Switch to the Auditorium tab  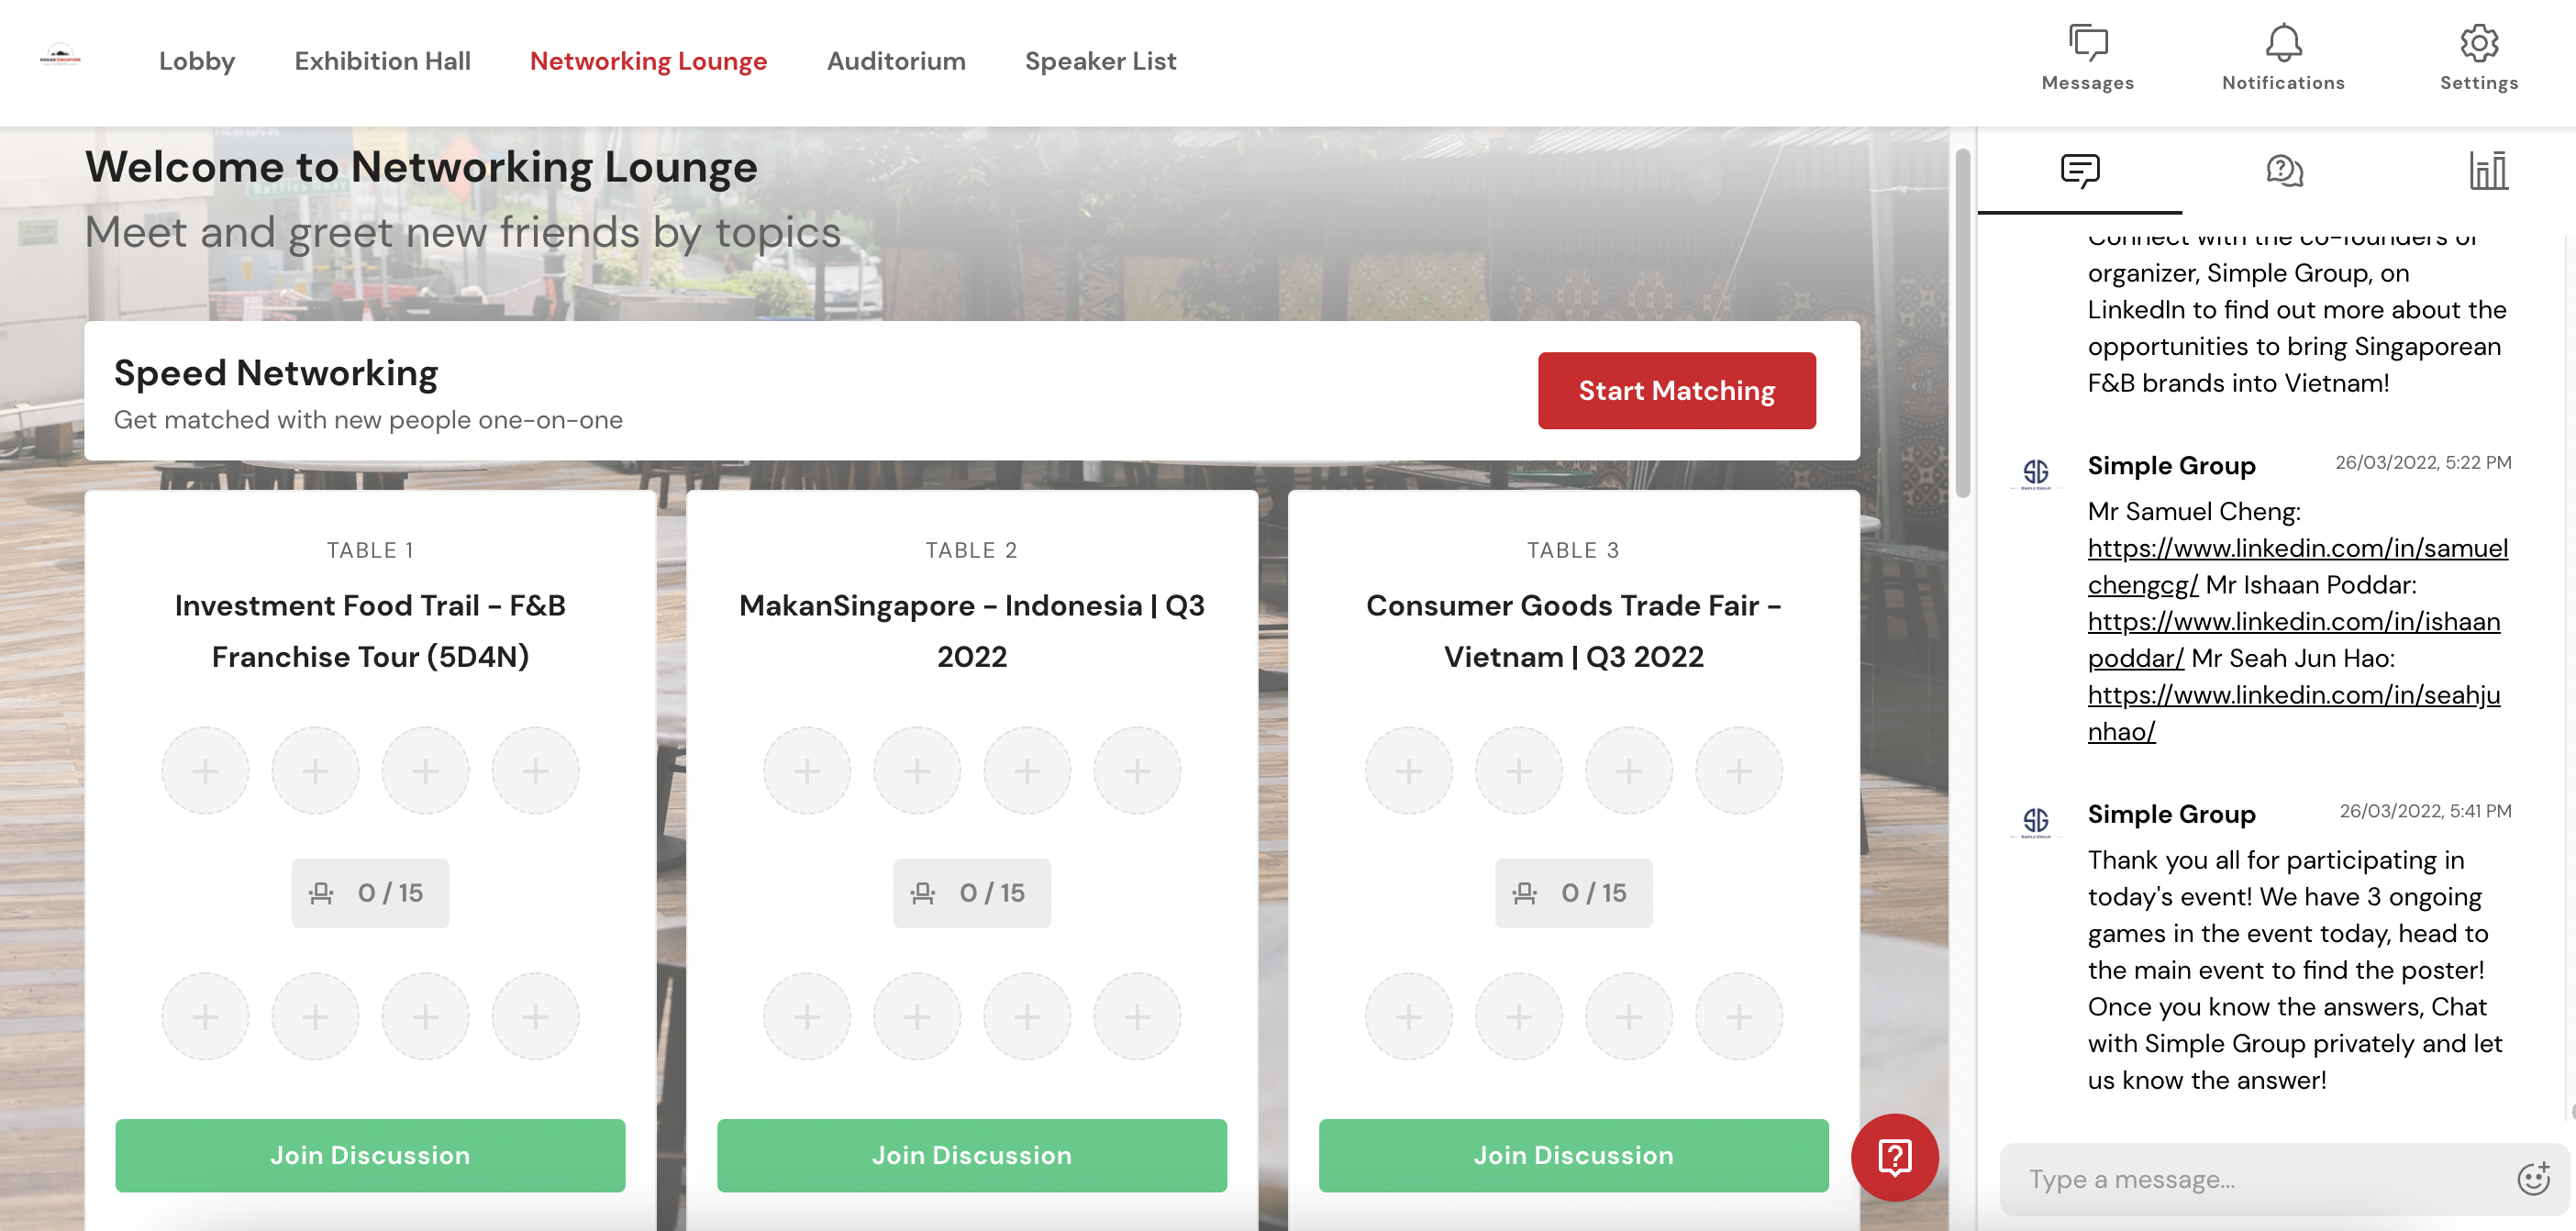point(895,60)
